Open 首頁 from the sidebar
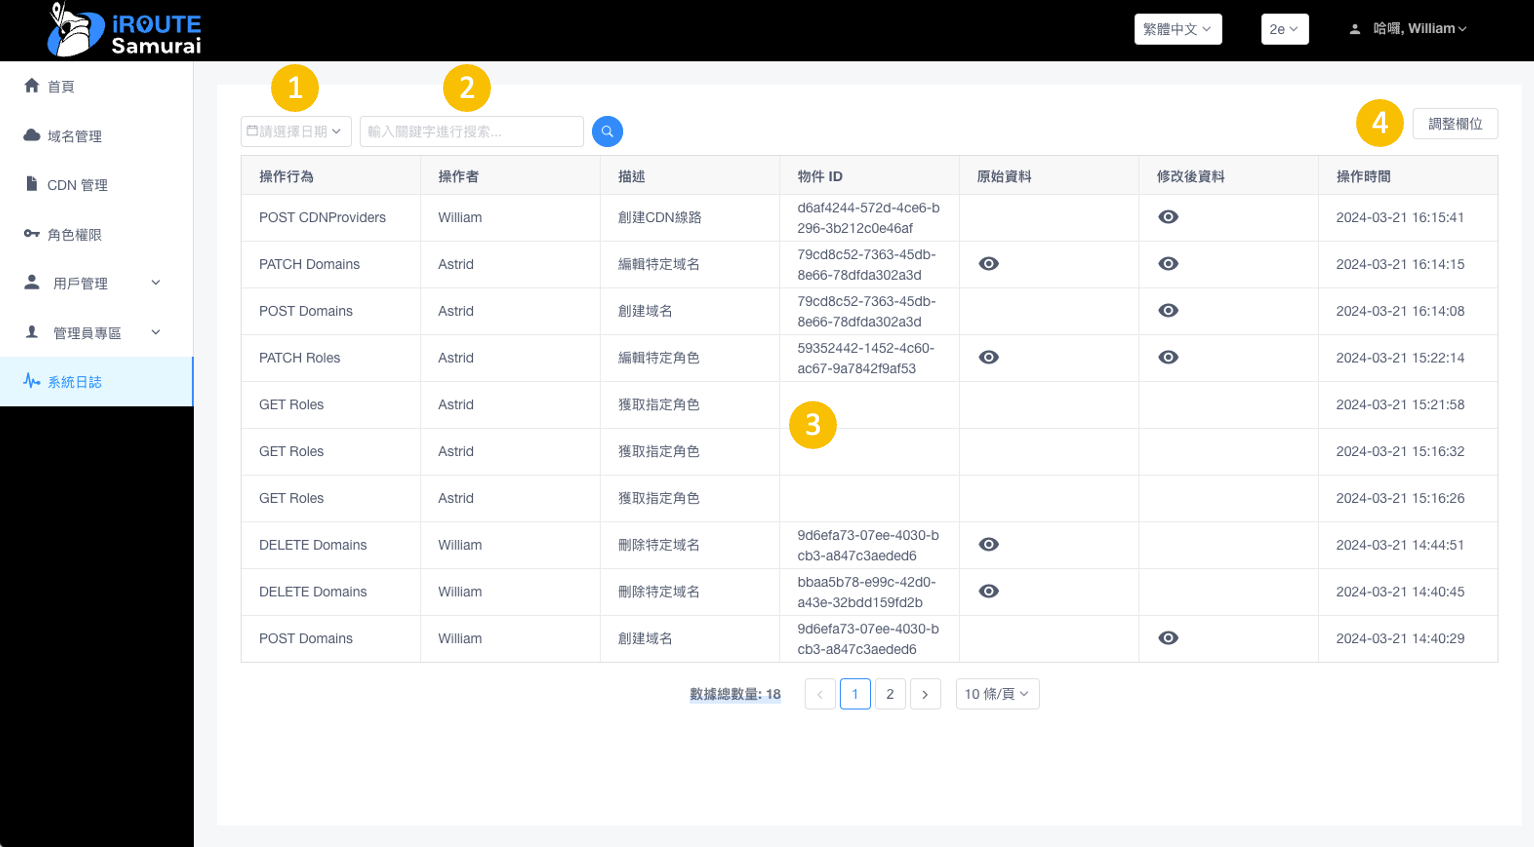The width and height of the screenshot is (1534, 847). pos(61,87)
